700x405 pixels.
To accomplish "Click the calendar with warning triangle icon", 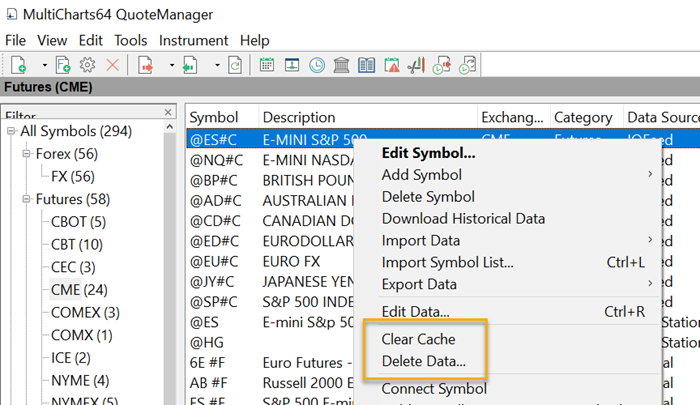I will (x=392, y=65).
